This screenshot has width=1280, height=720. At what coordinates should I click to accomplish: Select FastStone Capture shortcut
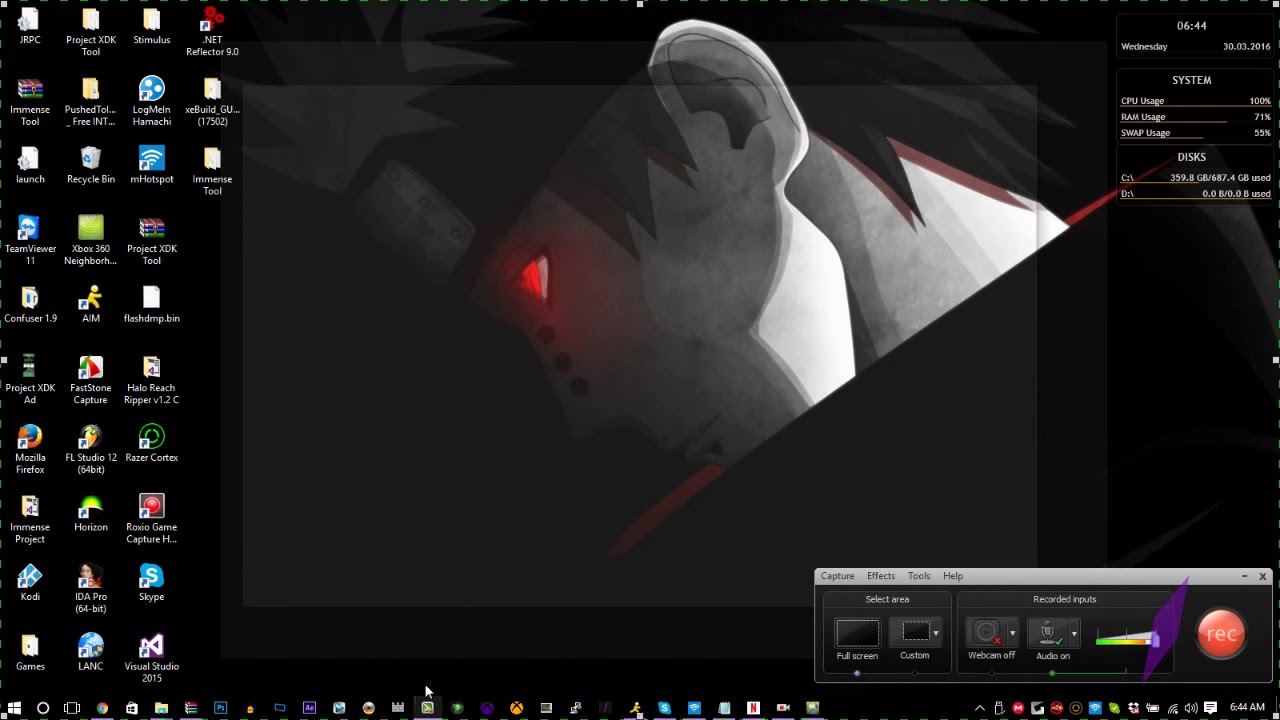pyautogui.click(x=91, y=380)
